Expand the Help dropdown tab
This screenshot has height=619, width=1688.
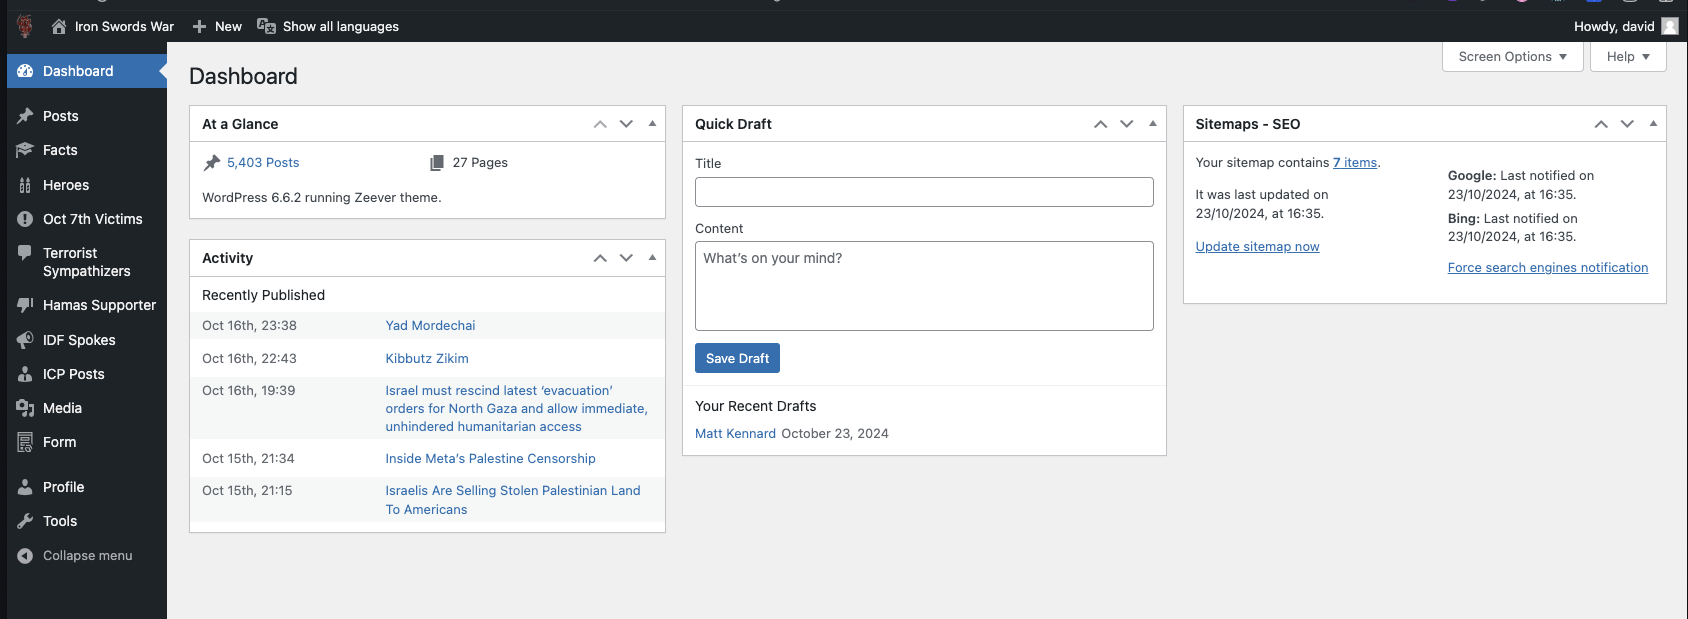(x=1628, y=57)
